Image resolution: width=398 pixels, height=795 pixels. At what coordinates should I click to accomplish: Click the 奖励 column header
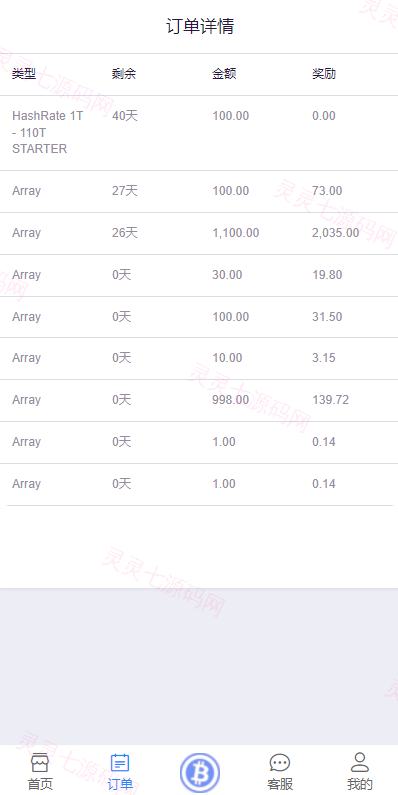coord(324,74)
